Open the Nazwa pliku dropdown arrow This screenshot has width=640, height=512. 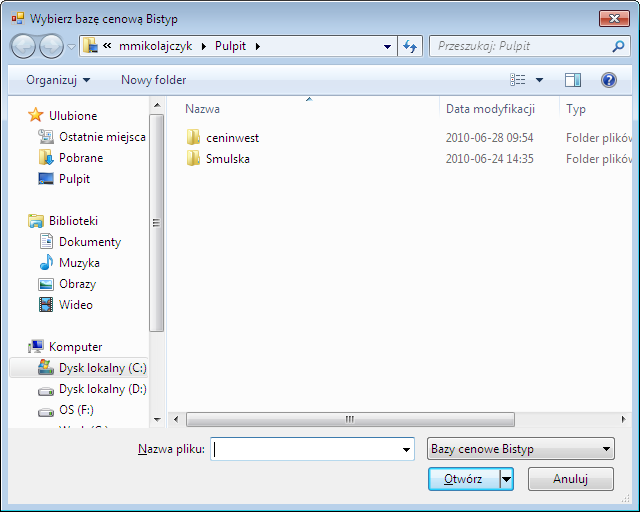pos(406,450)
